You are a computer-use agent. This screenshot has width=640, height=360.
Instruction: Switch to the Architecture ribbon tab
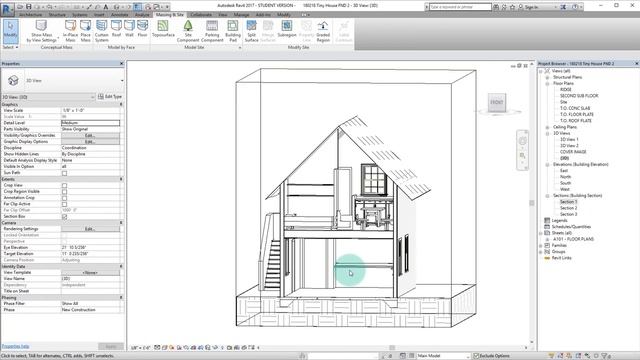coord(31,15)
